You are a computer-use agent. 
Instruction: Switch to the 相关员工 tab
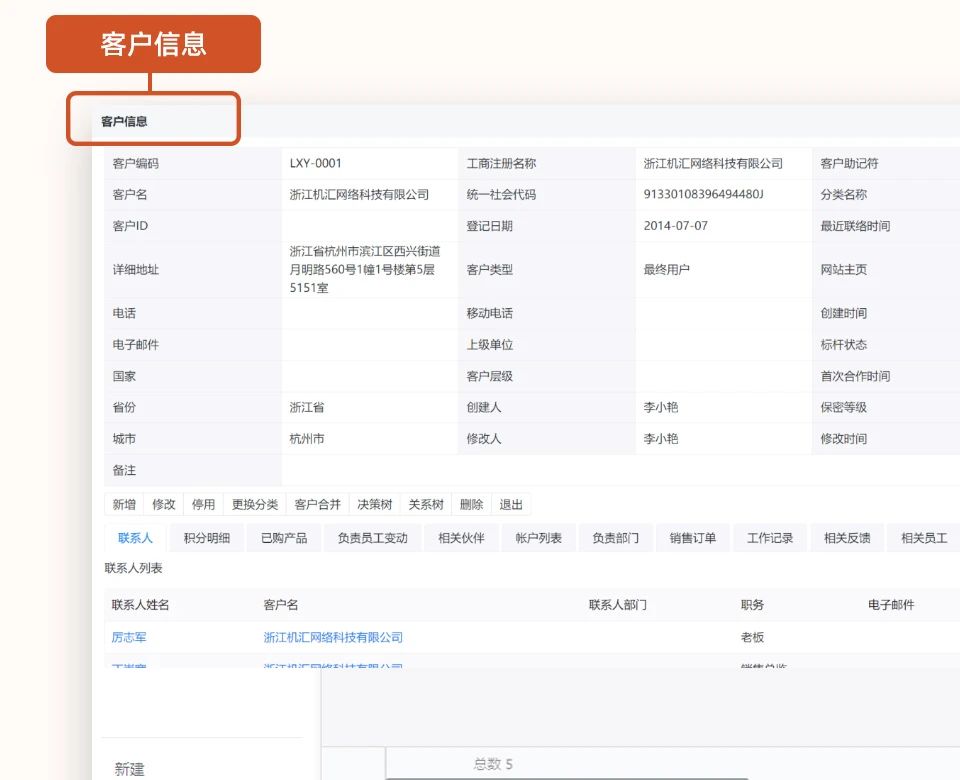[x=924, y=538]
